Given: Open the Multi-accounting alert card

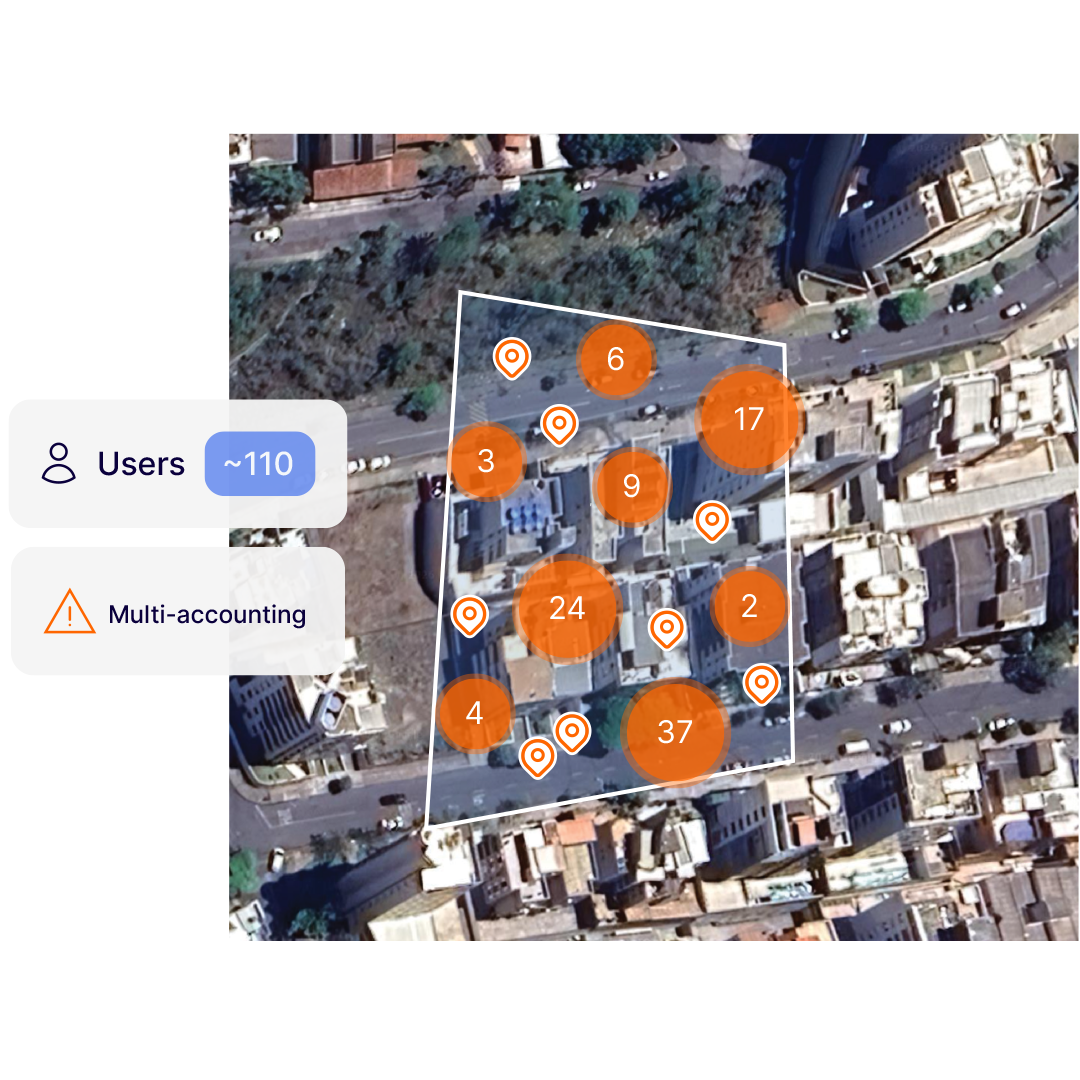Looking at the screenshot, I should pyautogui.click(x=178, y=611).
